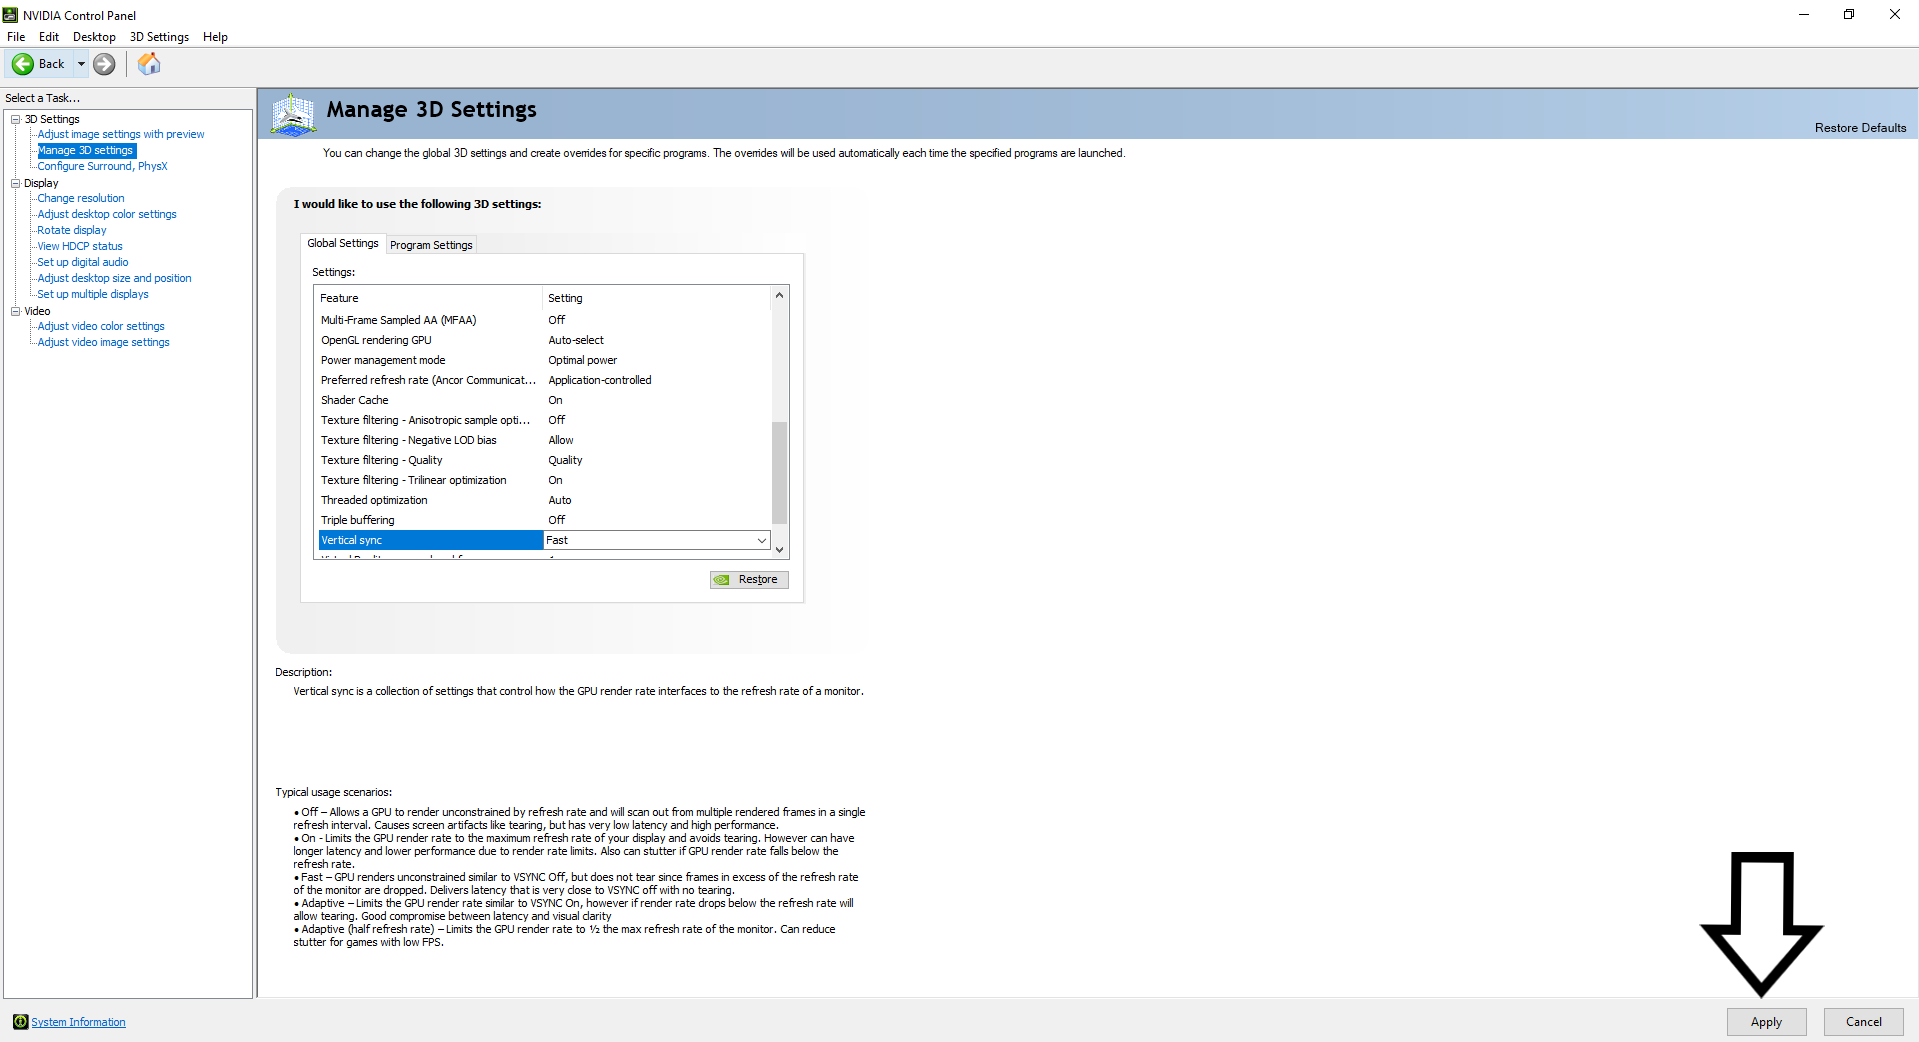Screen dimensions: 1919x1042
Task: Click the settings list scroll down arrow
Action: click(779, 550)
